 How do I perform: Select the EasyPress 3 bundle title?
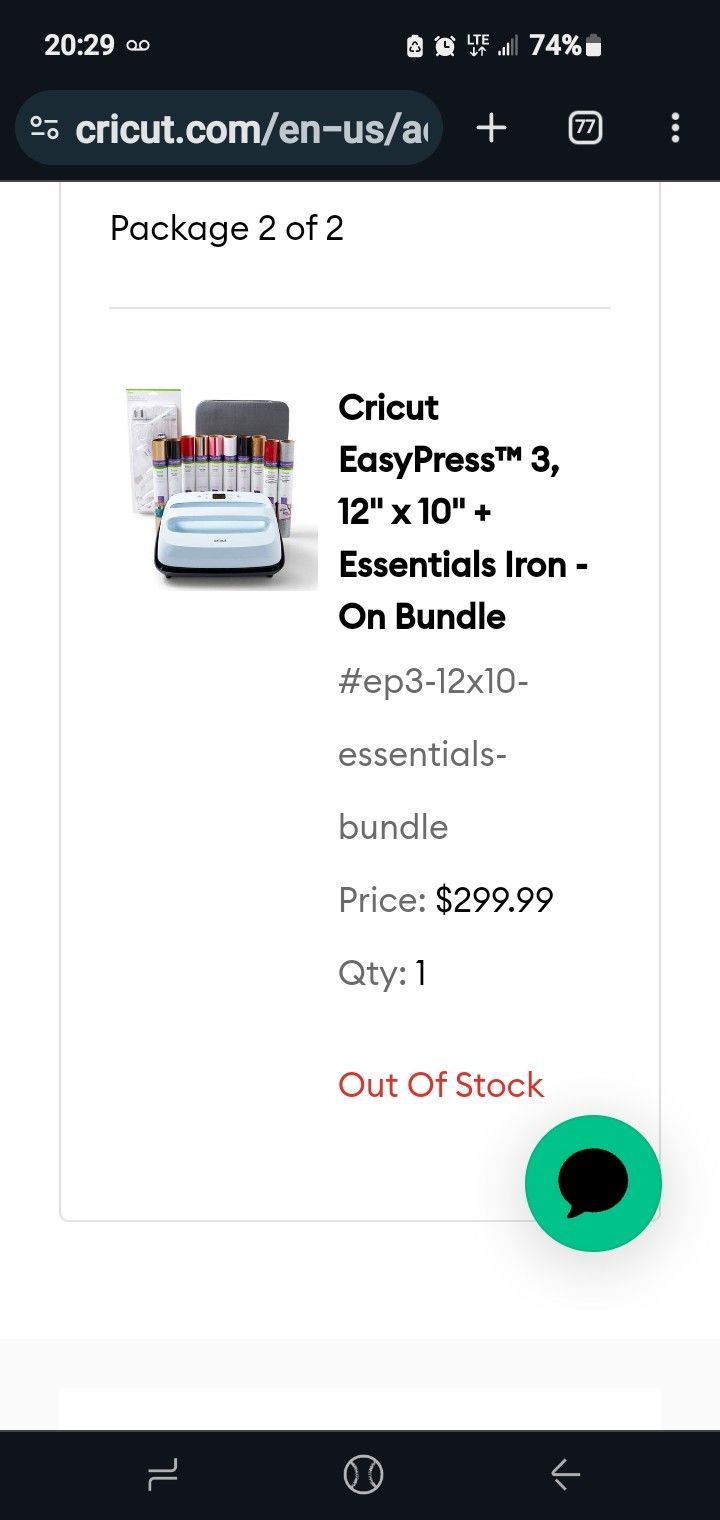(x=464, y=511)
